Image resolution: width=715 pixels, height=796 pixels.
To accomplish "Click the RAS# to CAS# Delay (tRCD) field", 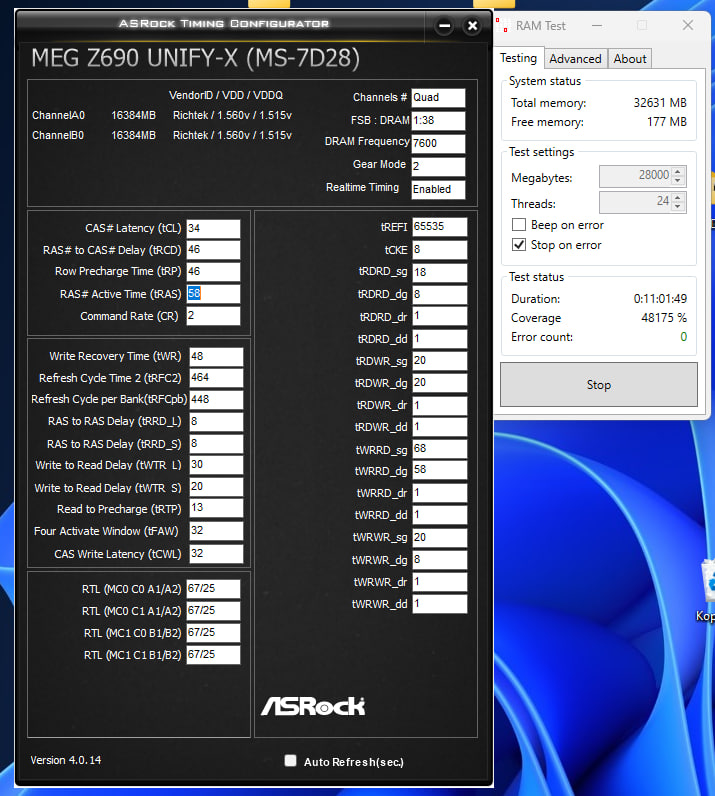I will coord(213,250).
